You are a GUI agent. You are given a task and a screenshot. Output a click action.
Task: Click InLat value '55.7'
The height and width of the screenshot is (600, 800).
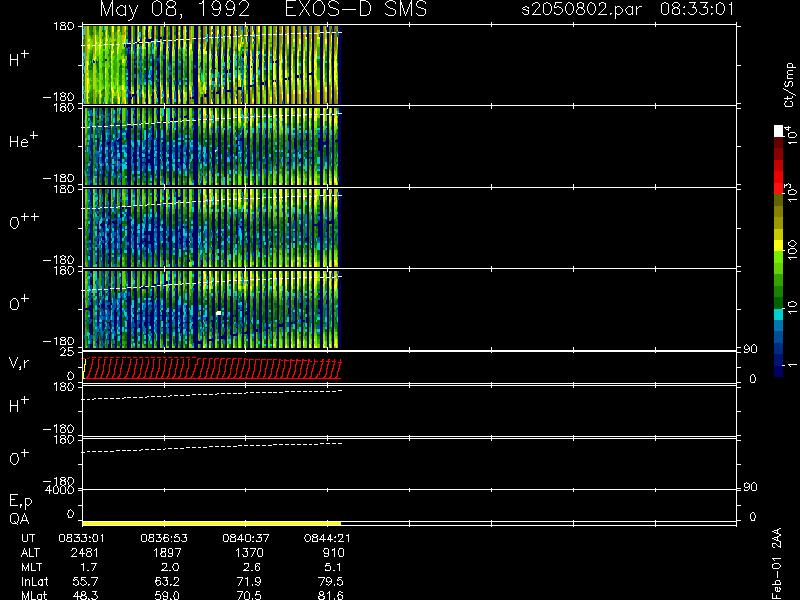click(x=85, y=582)
